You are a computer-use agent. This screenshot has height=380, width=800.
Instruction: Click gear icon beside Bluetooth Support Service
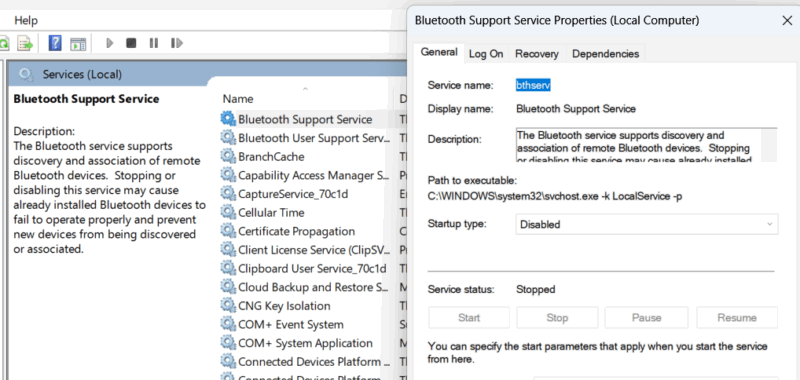[228, 119]
